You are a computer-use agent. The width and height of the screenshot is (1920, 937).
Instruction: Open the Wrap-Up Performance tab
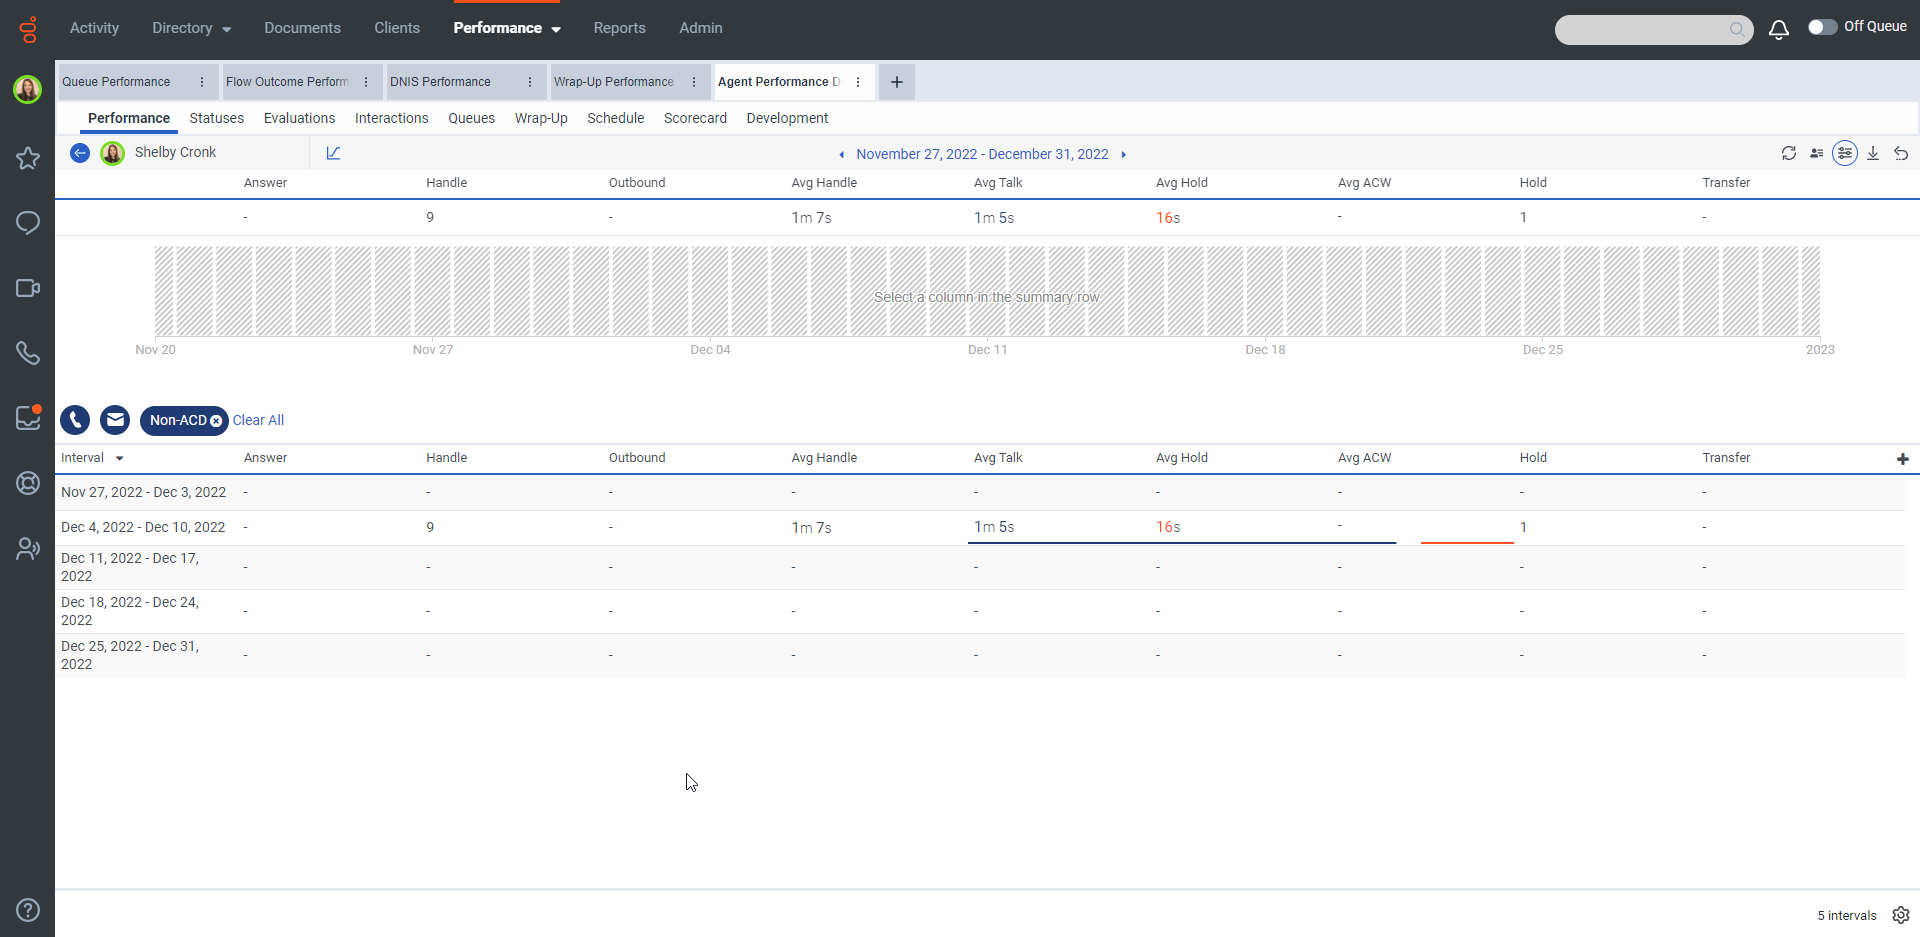(x=613, y=82)
